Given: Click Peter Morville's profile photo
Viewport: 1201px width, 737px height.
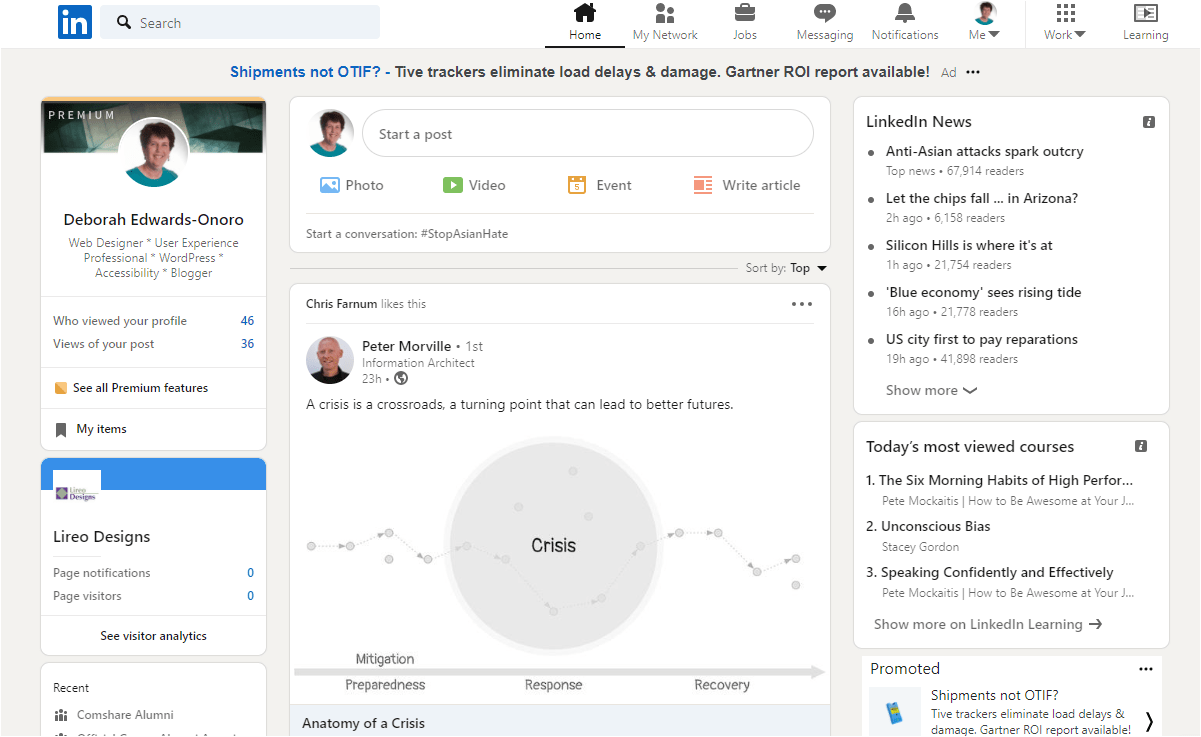Looking at the screenshot, I should pyautogui.click(x=329, y=360).
